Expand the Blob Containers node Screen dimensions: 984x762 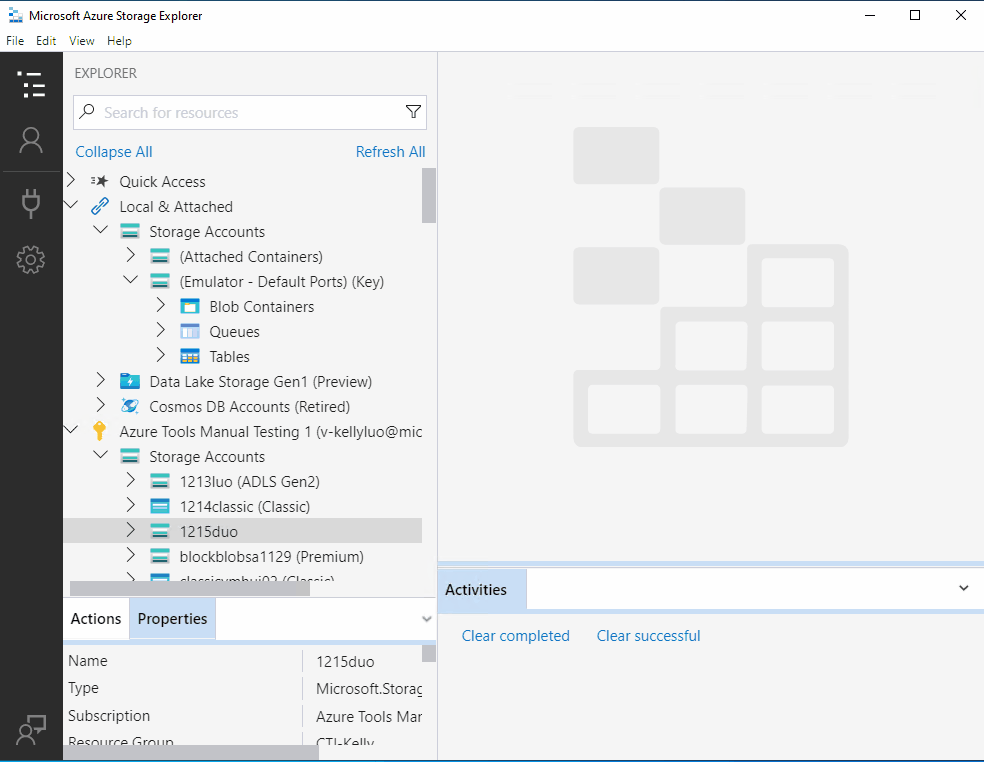click(161, 305)
